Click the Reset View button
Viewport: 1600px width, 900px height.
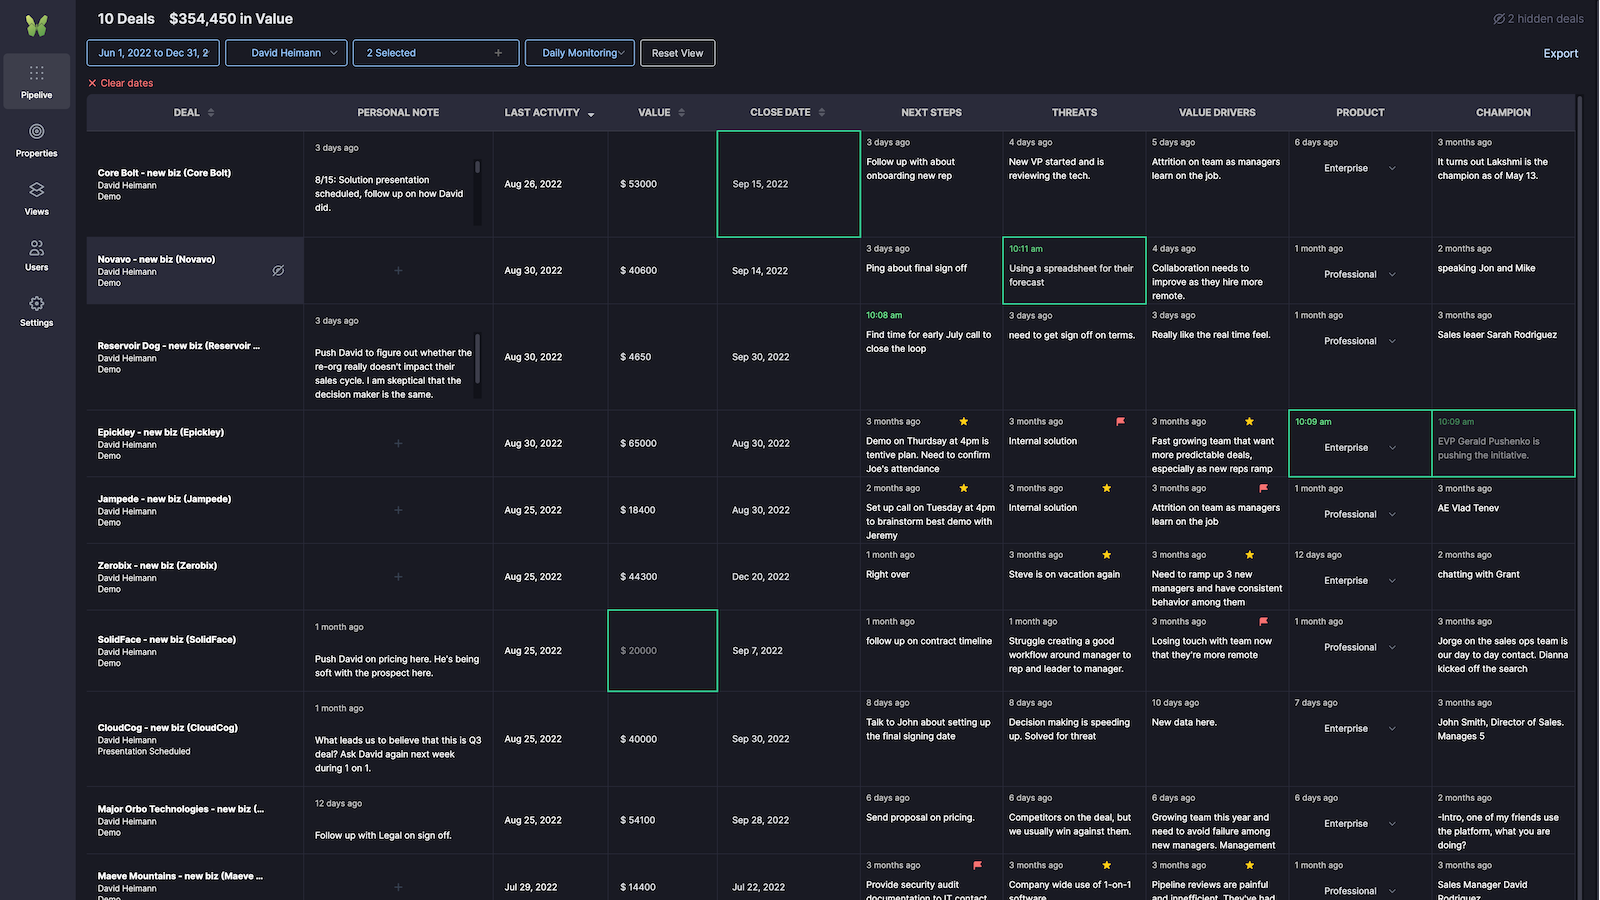point(677,52)
